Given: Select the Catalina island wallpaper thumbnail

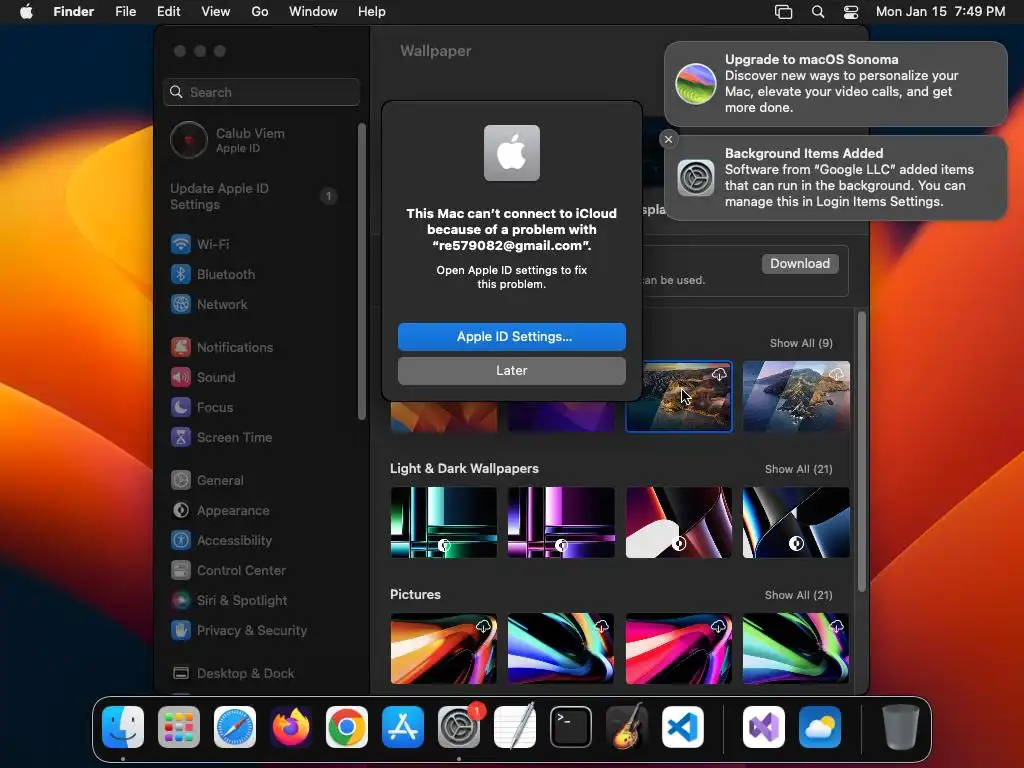Looking at the screenshot, I should click(x=796, y=396).
